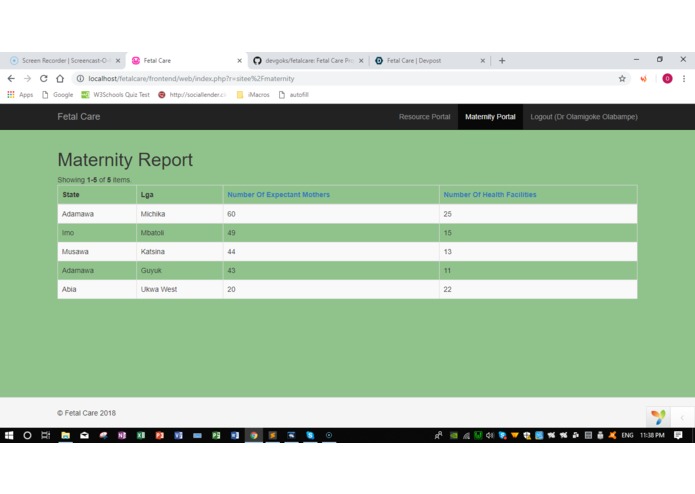Click the Yii debug toolbar logo
The height and width of the screenshot is (494, 695).
[x=658, y=416]
